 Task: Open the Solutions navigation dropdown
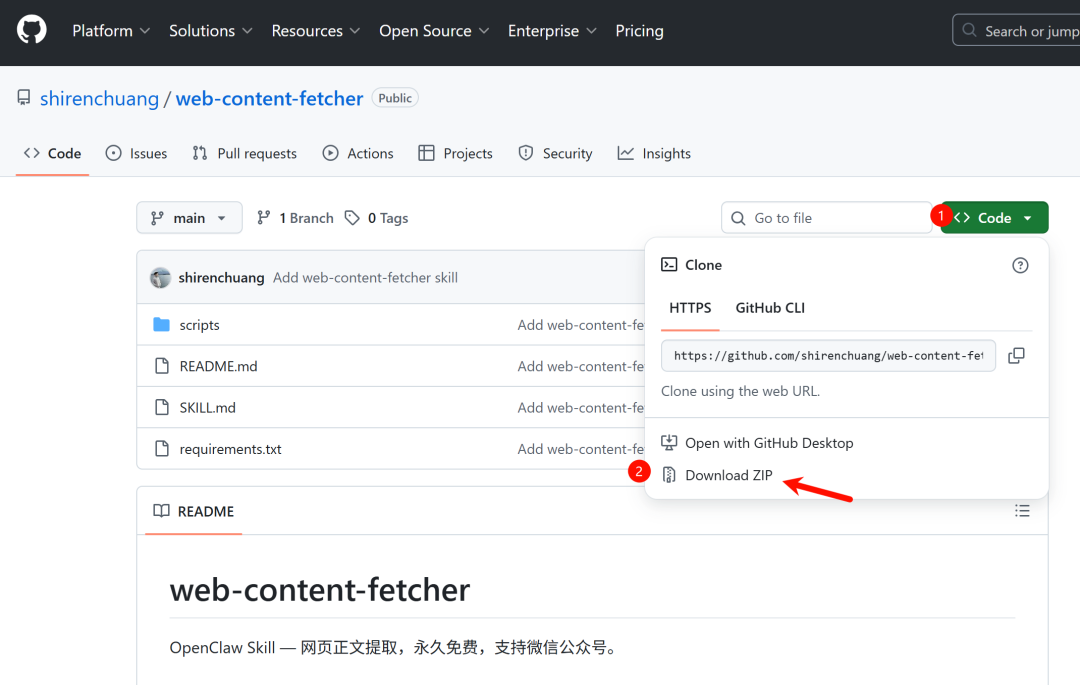pos(211,31)
